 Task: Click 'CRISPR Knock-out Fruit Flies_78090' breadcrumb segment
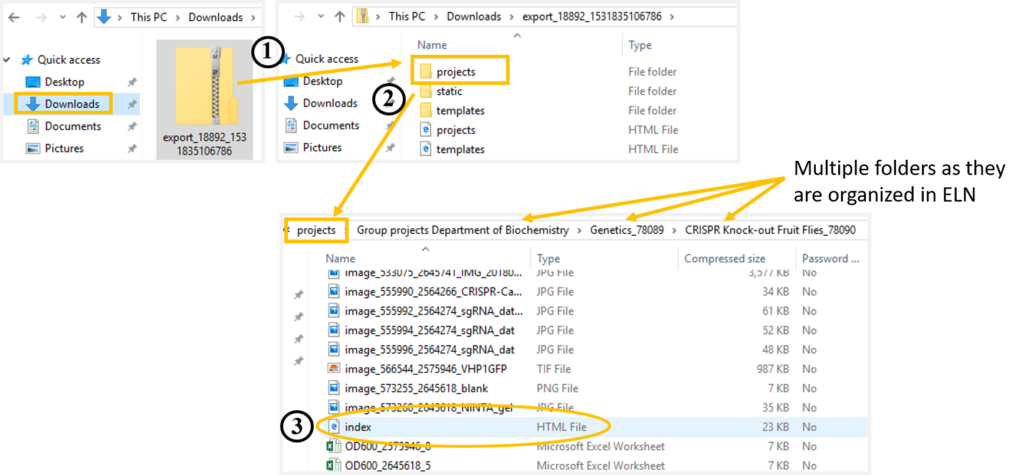point(770,230)
